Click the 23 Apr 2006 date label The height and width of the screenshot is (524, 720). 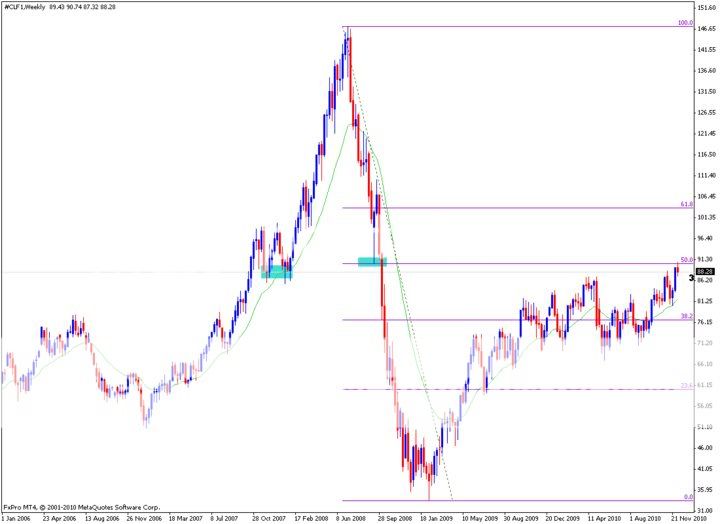point(59,518)
